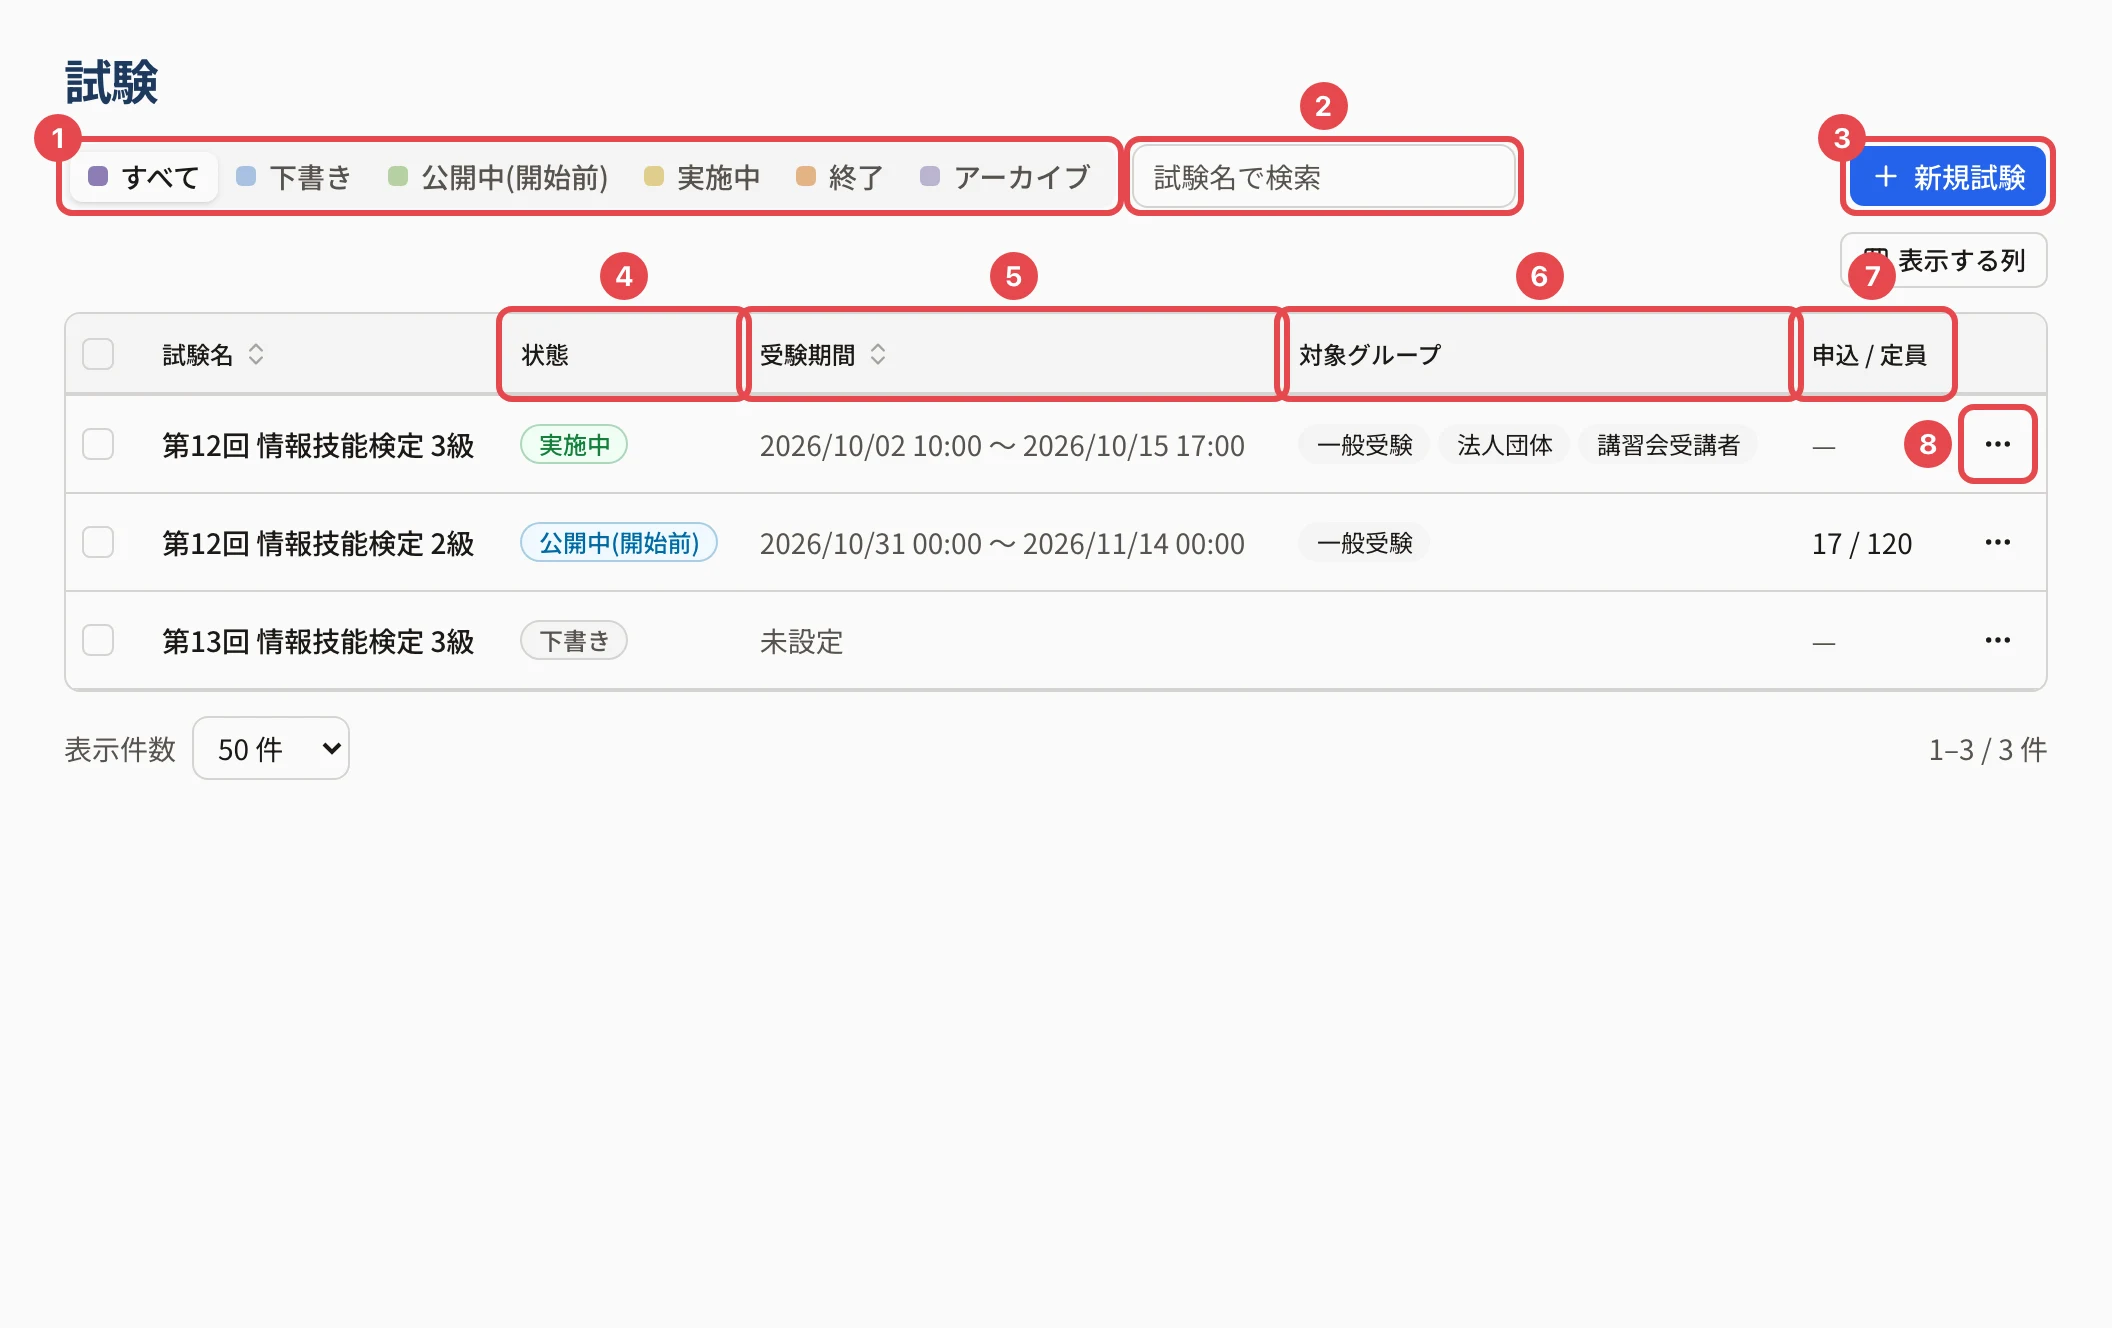
Task: Click the 一般受験 tag in the 12回 3級 row
Action: click(1365, 444)
